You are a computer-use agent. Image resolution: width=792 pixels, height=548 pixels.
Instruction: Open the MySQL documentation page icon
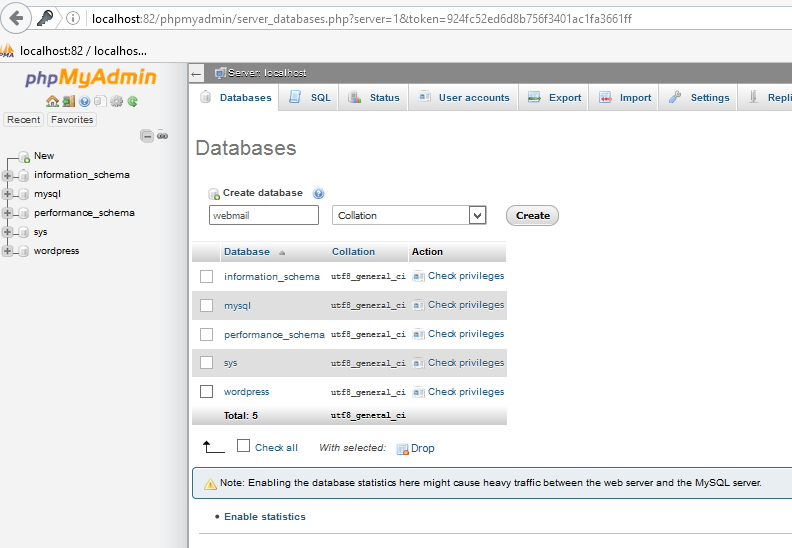point(100,102)
